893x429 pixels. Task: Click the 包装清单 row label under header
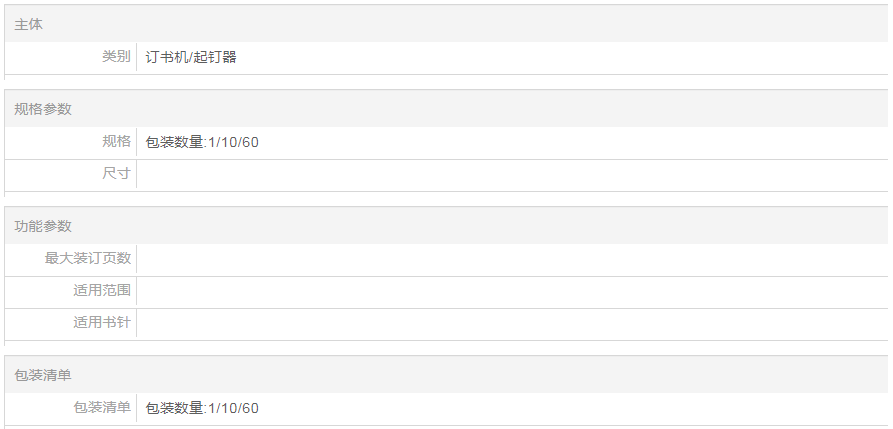[x=102, y=407]
